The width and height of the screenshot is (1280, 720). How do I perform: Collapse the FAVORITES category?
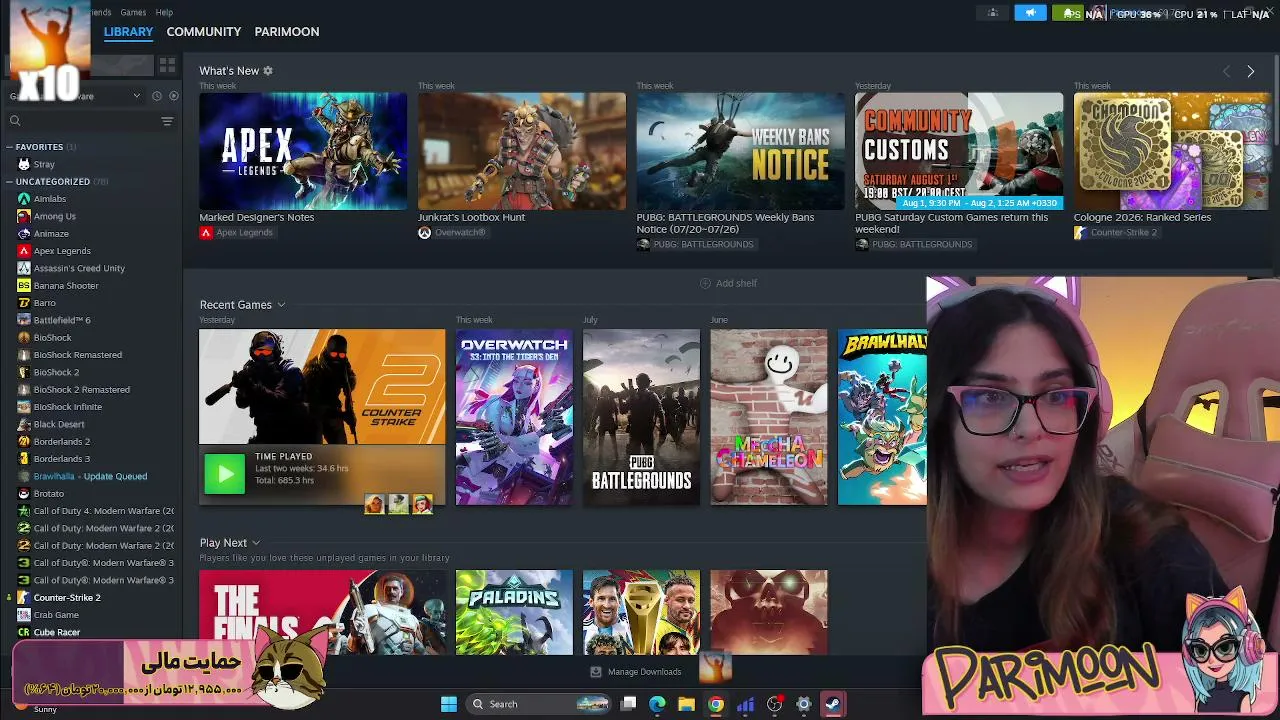point(10,147)
